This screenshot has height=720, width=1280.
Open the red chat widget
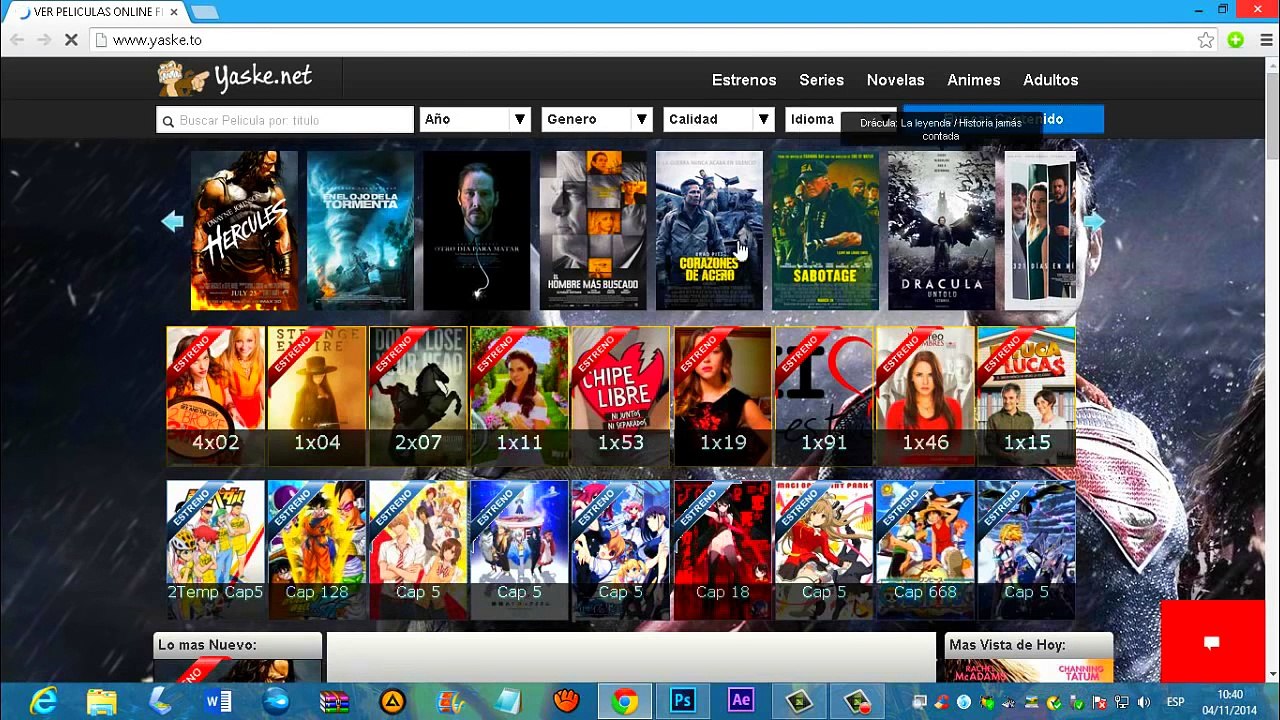1211,642
